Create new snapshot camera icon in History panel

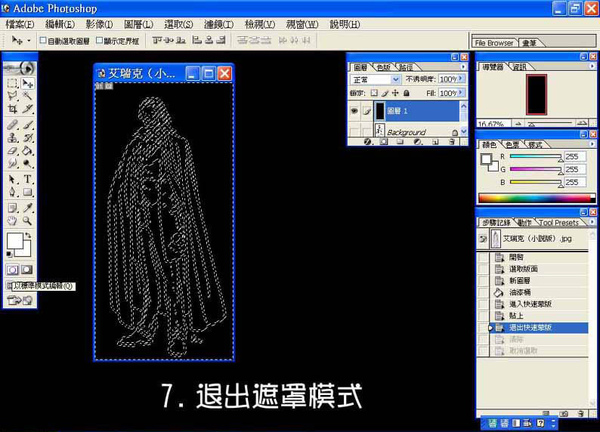(564, 414)
